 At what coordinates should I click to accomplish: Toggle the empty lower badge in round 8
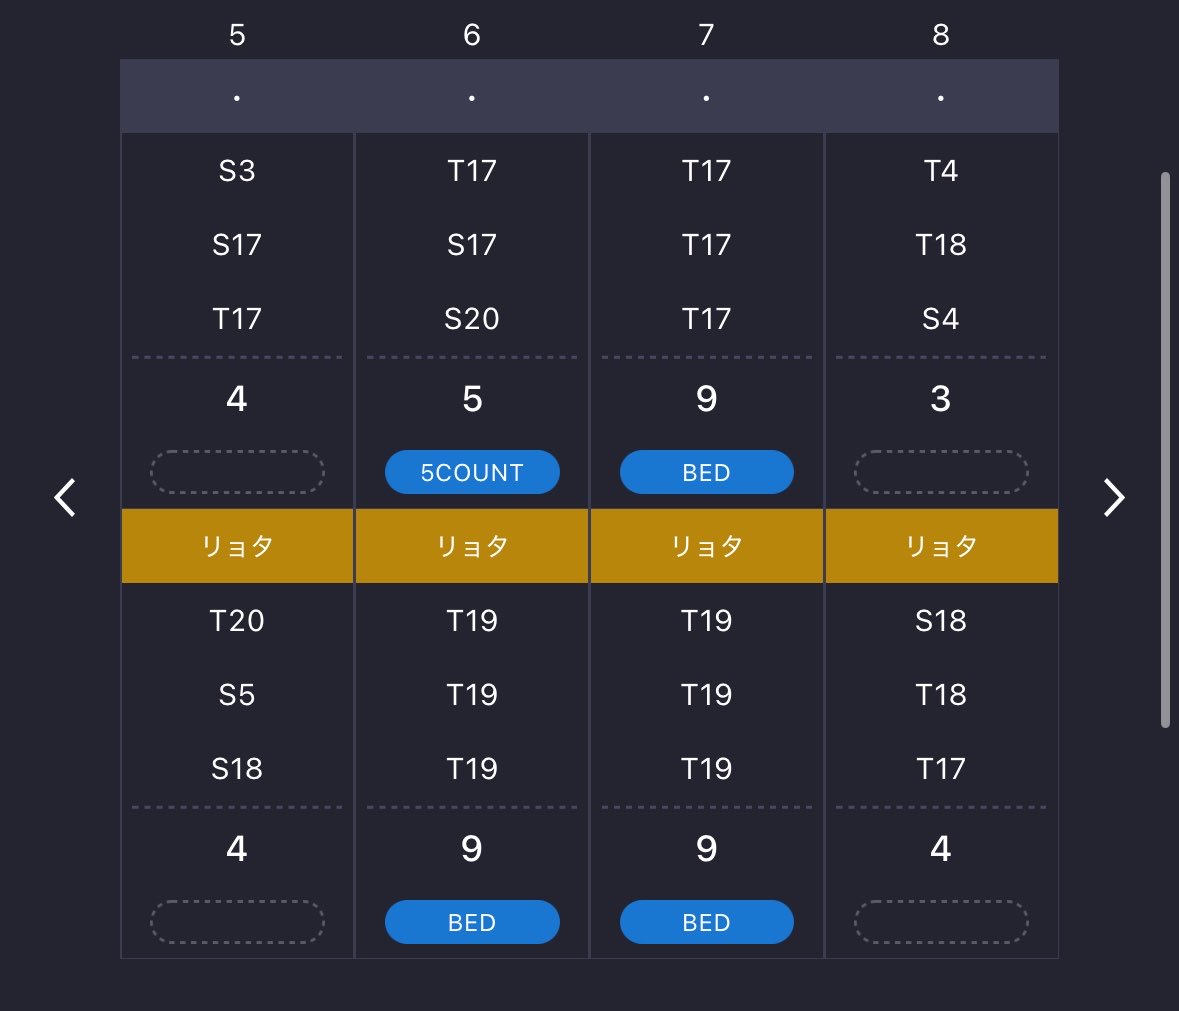tap(941, 922)
